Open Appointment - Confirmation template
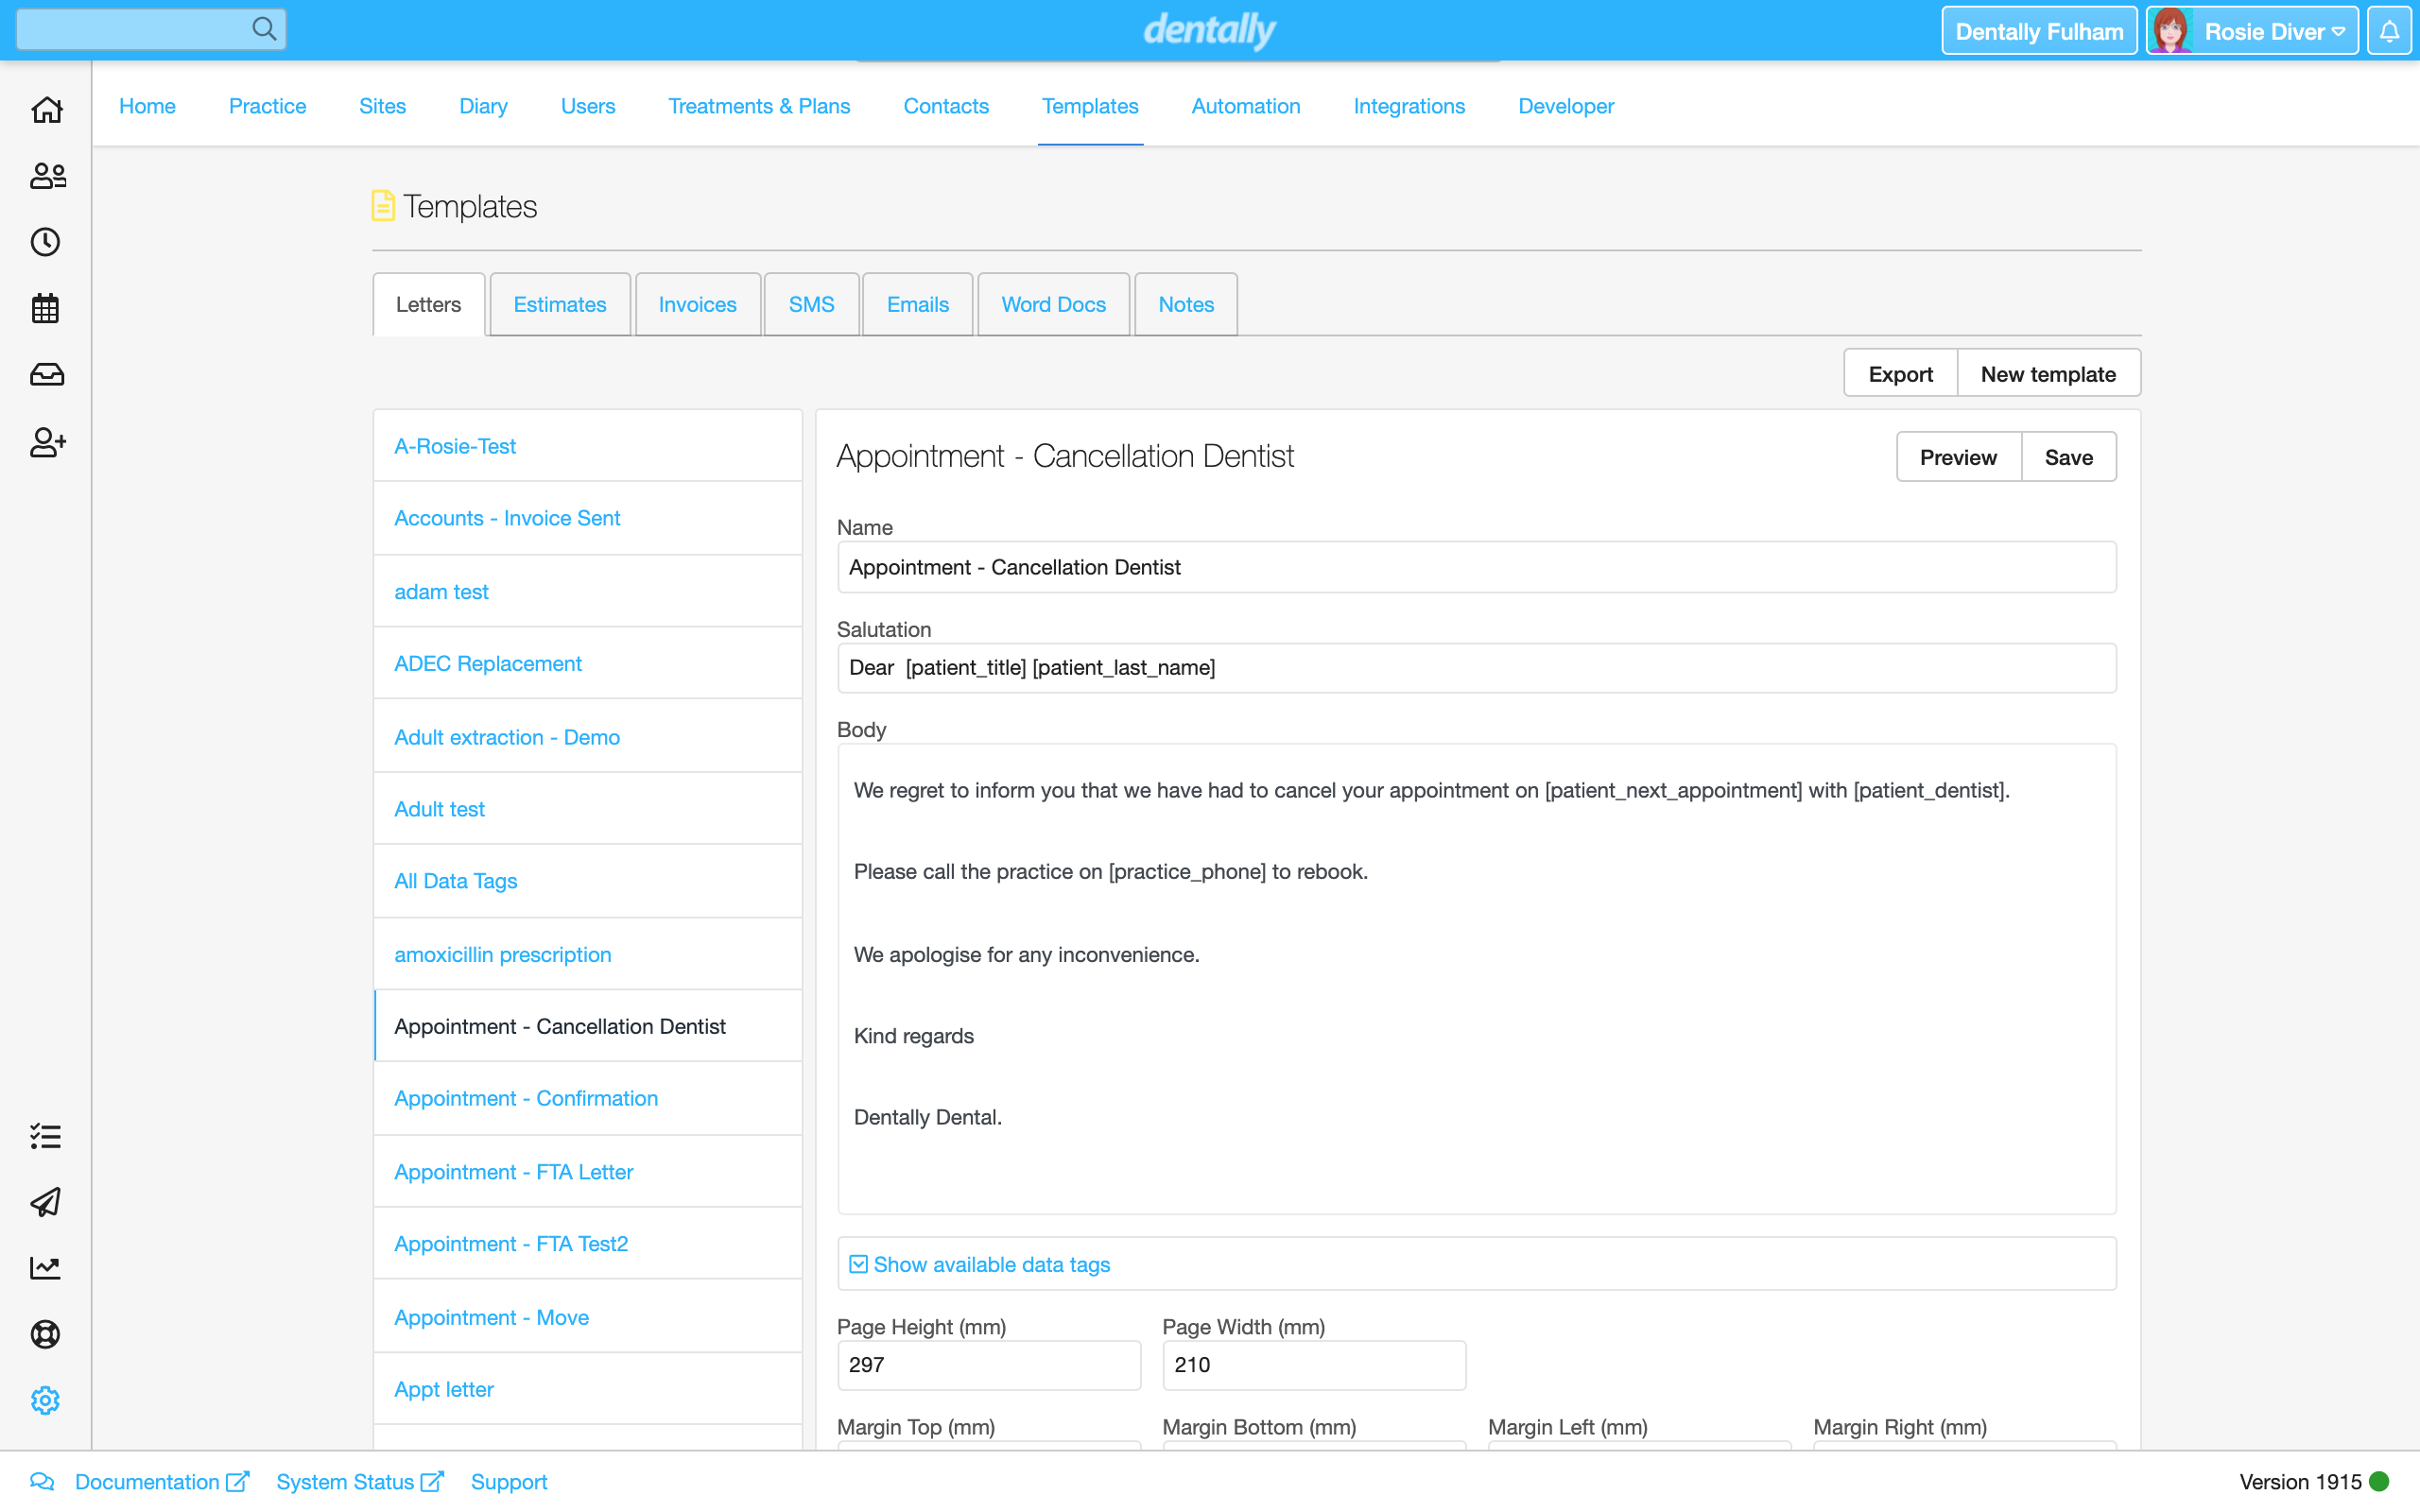Image resolution: width=2420 pixels, height=1512 pixels. (x=526, y=1098)
